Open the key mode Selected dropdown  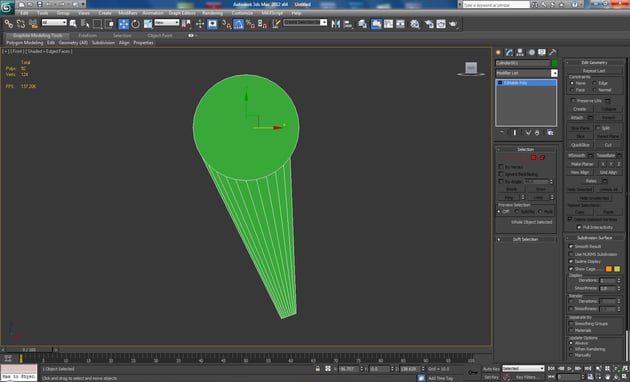[523, 368]
